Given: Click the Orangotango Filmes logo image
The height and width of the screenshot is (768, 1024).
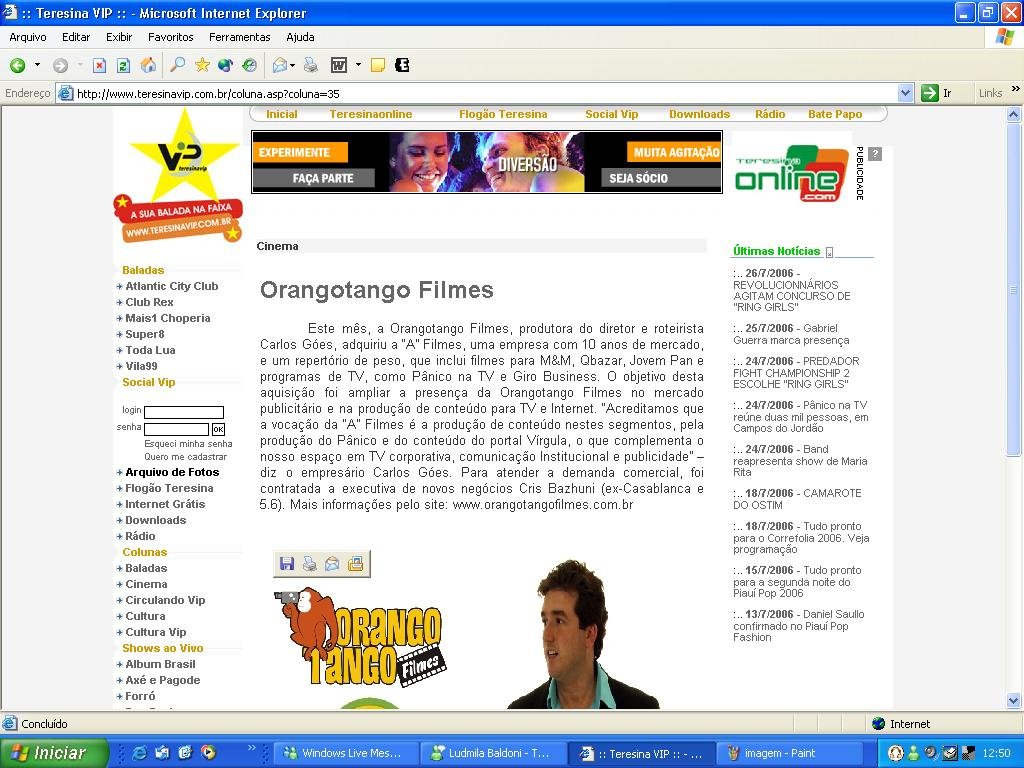Looking at the screenshot, I should [x=360, y=637].
